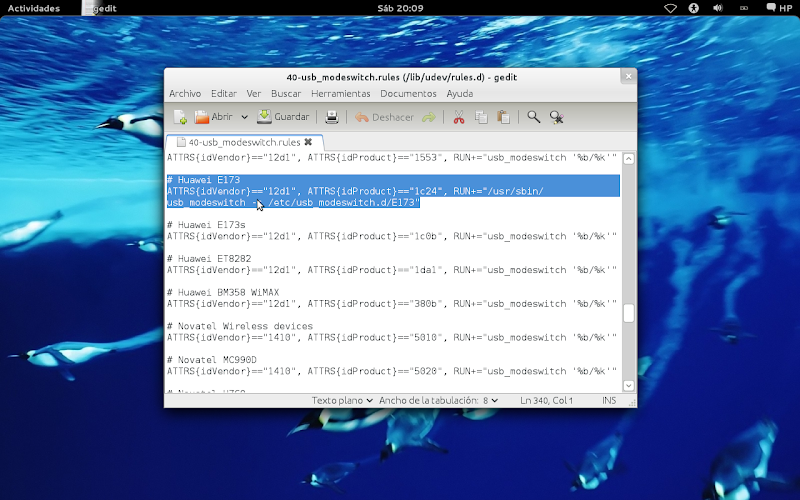Open the network status icon
The width and height of the screenshot is (800, 500).
pyautogui.click(x=670, y=8)
